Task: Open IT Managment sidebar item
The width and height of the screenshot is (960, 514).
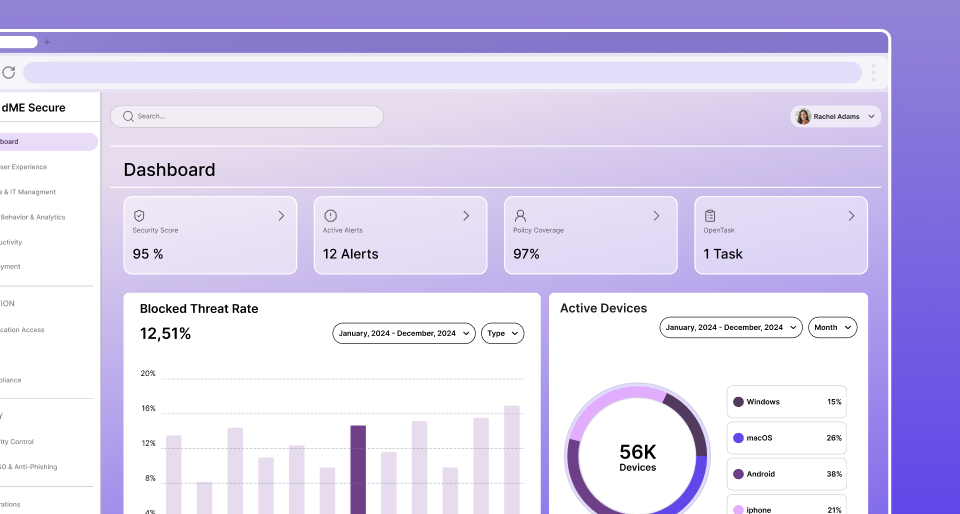Action: 28,192
